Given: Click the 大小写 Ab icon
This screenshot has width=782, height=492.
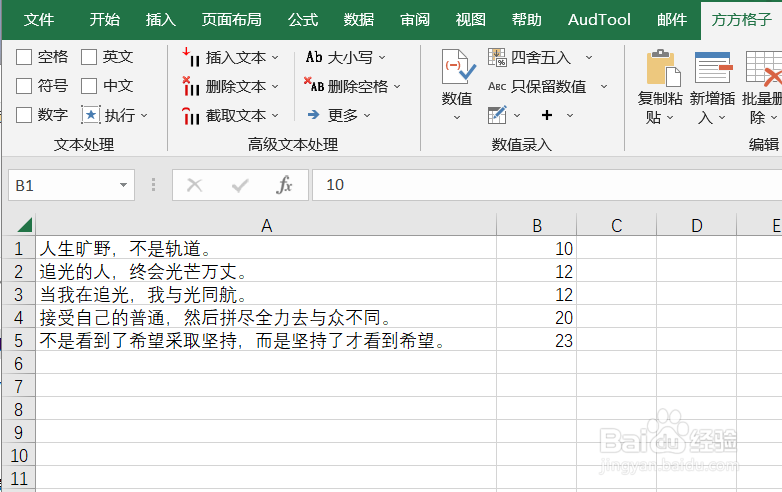Looking at the screenshot, I should pos(314,57).
